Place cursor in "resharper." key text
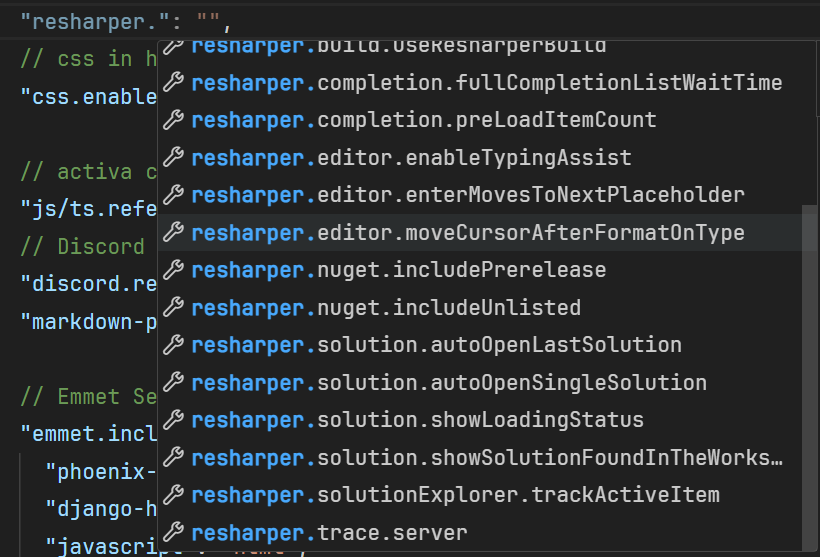This screenshot has height=557, width=820. 95,22
